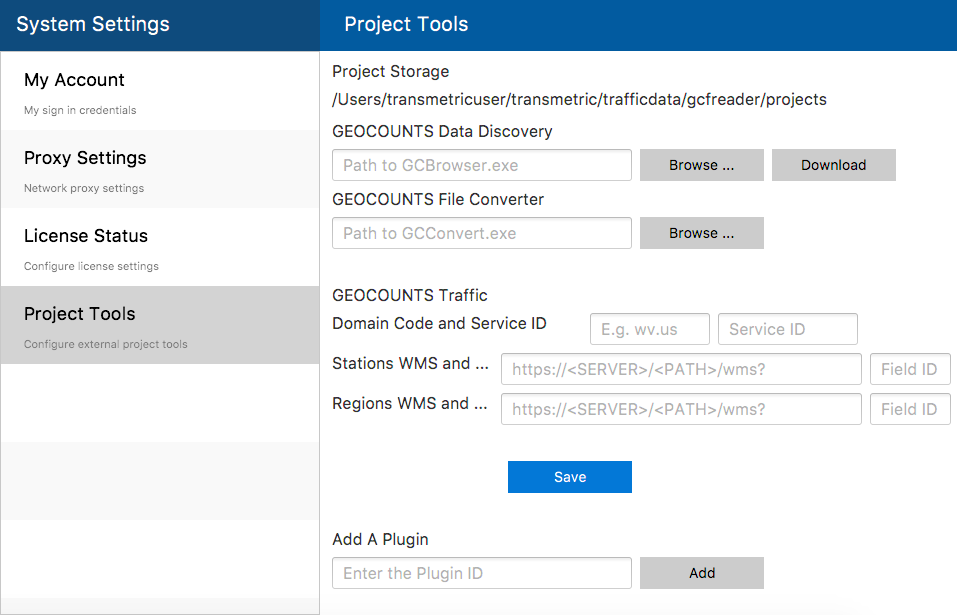This screenshot has width=957, height=615.
Task: Click the Stations WMS Field ID box
Action: (910, 369)
